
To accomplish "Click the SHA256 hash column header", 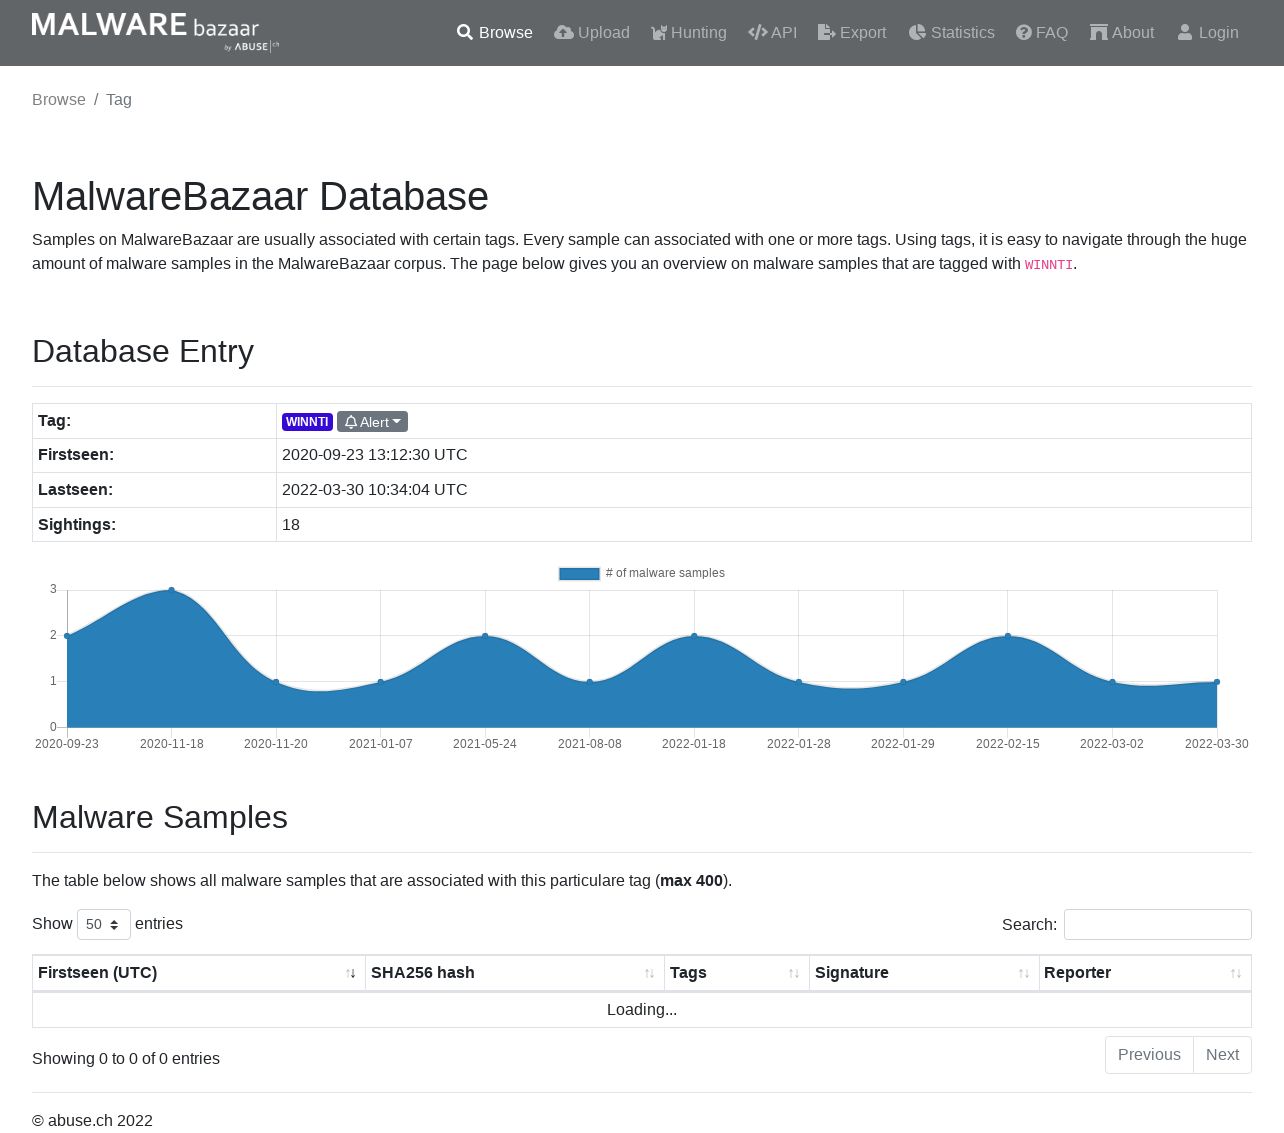I will (x=515, y=973).
